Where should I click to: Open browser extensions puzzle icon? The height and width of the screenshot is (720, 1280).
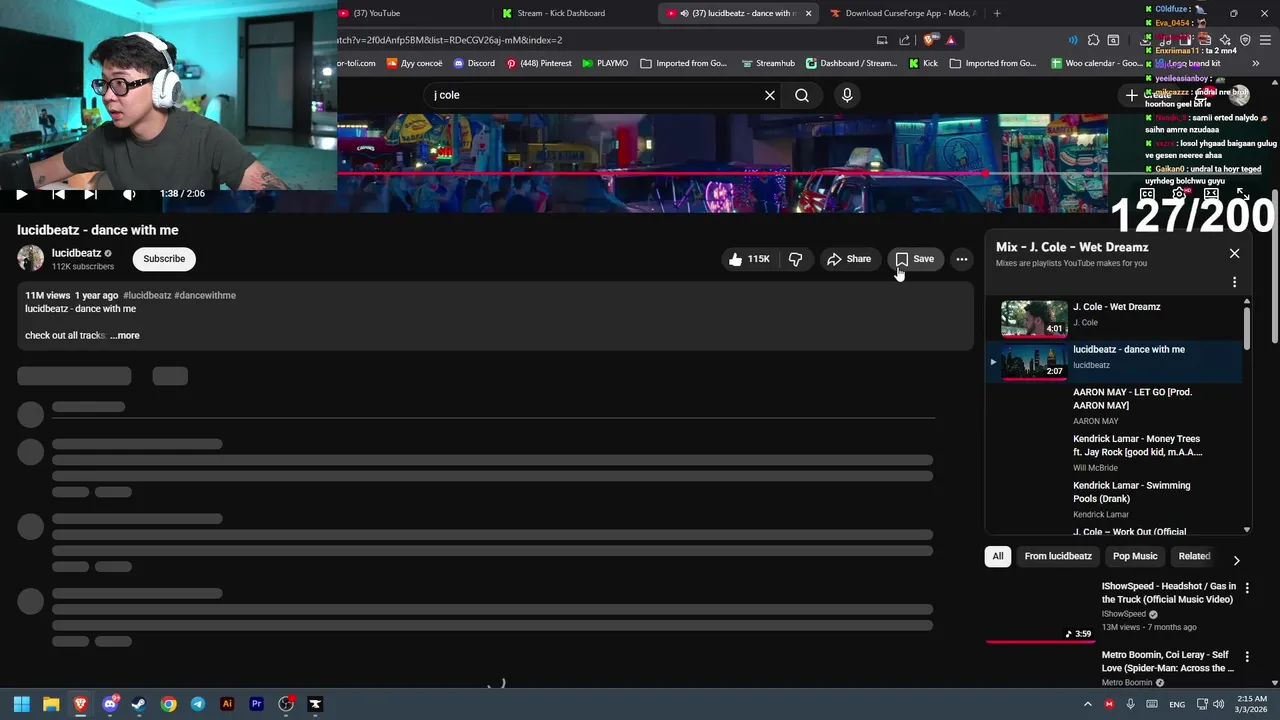click(x=1093, y=40)
